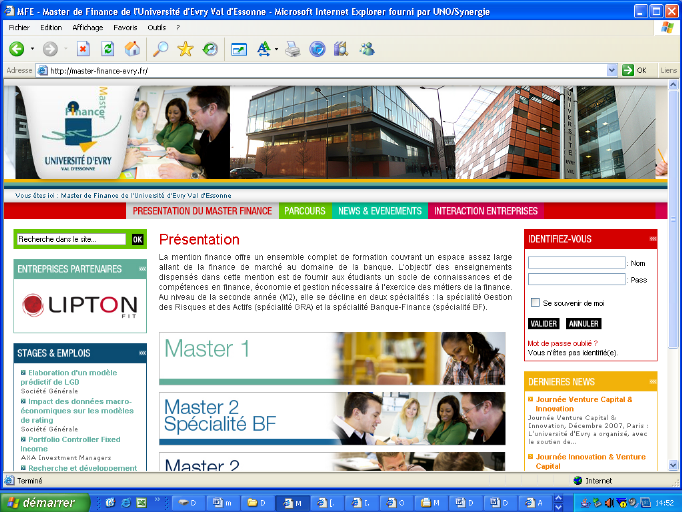Screen dimensions: 682x512
Task: Click the page vertical scrollbar thumb
Action: point(673,219)
